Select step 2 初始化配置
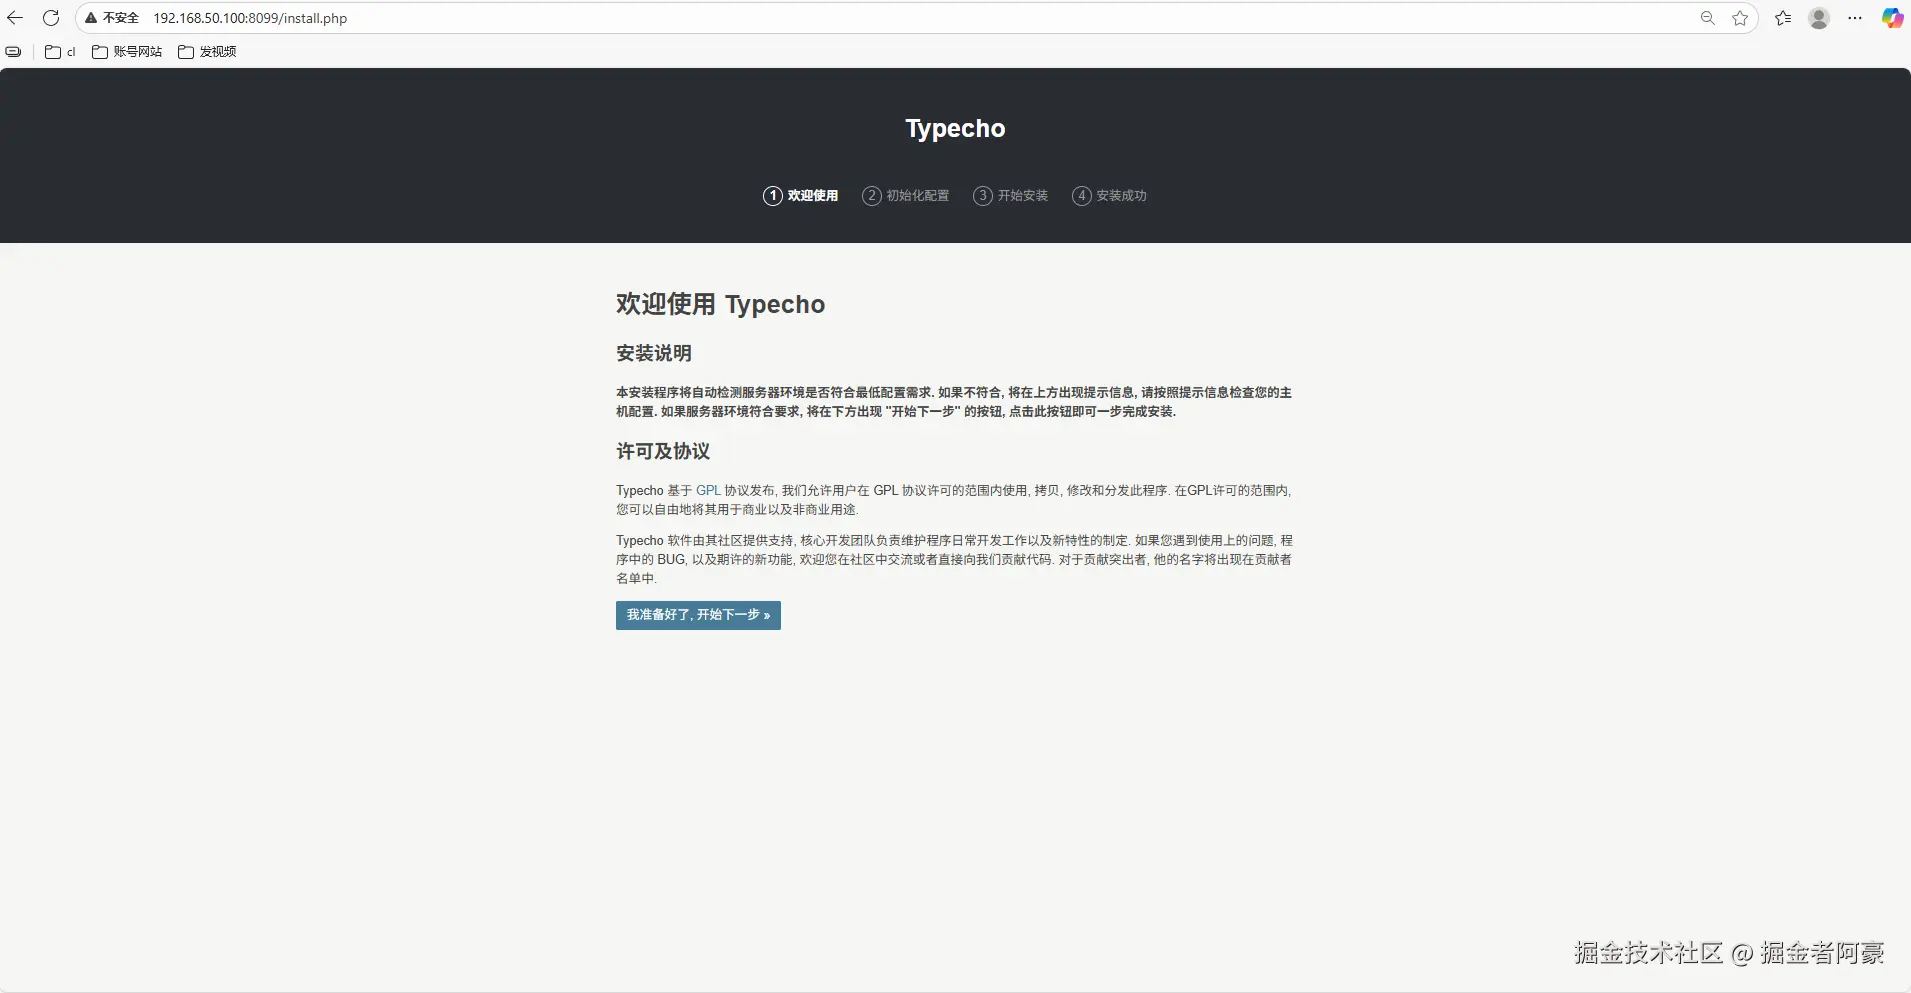This screenshot has height=993, width=1911. click(906, 196)
